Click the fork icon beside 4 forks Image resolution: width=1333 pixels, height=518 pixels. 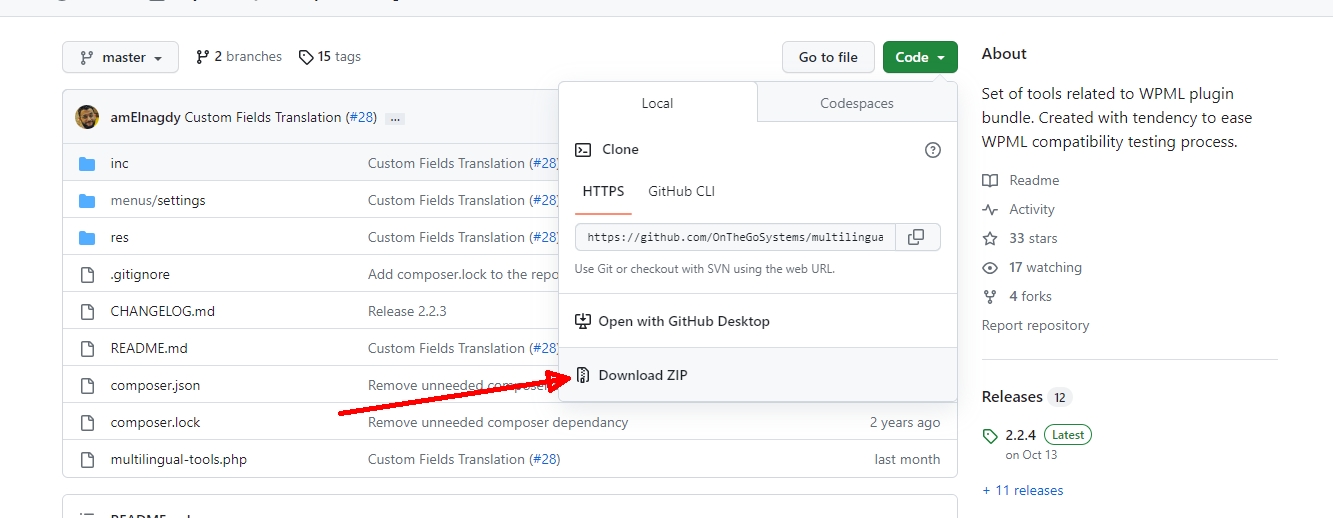(x=990, y=297)
